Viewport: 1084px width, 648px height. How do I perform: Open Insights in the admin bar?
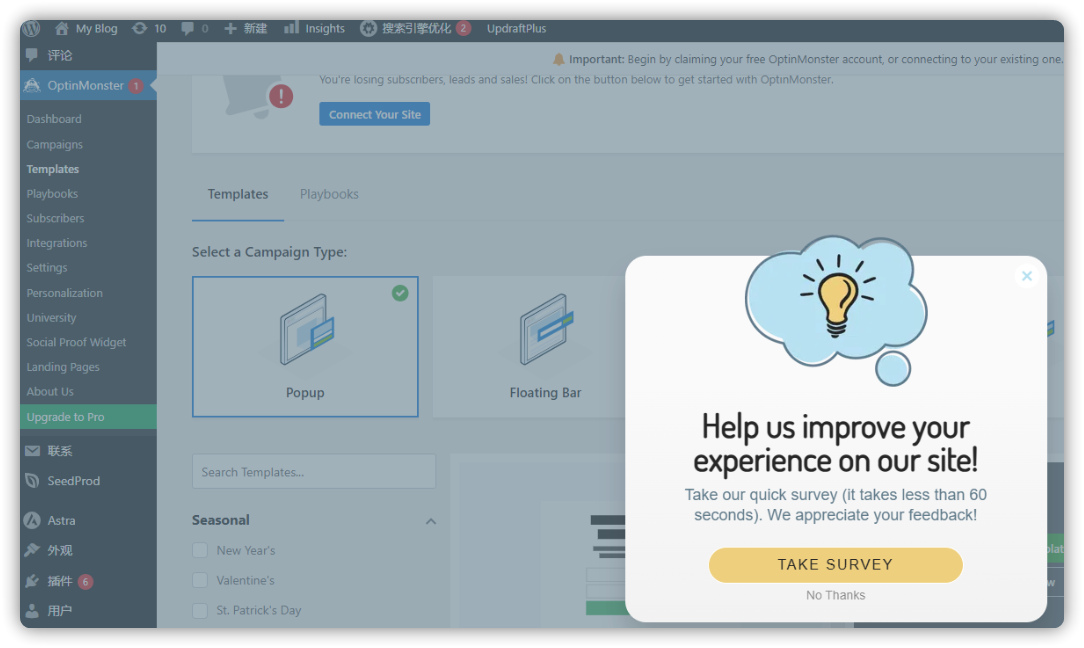(315, 28)
